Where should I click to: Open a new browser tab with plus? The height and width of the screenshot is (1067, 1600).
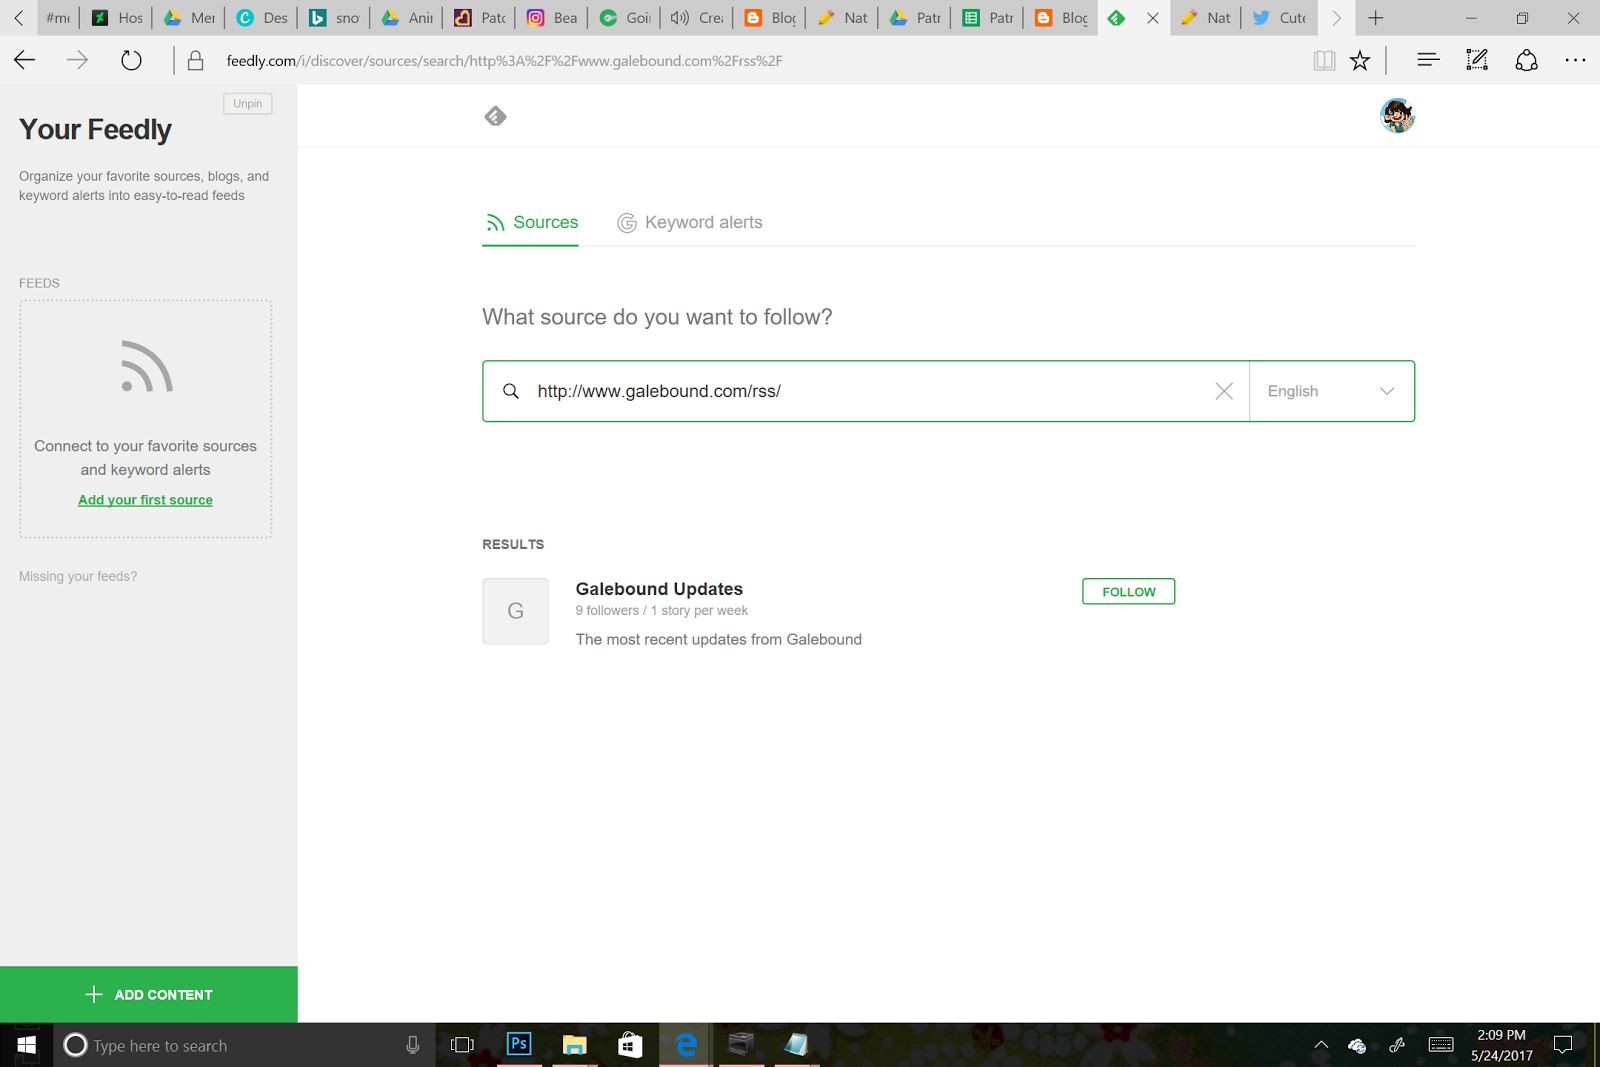1376,18
